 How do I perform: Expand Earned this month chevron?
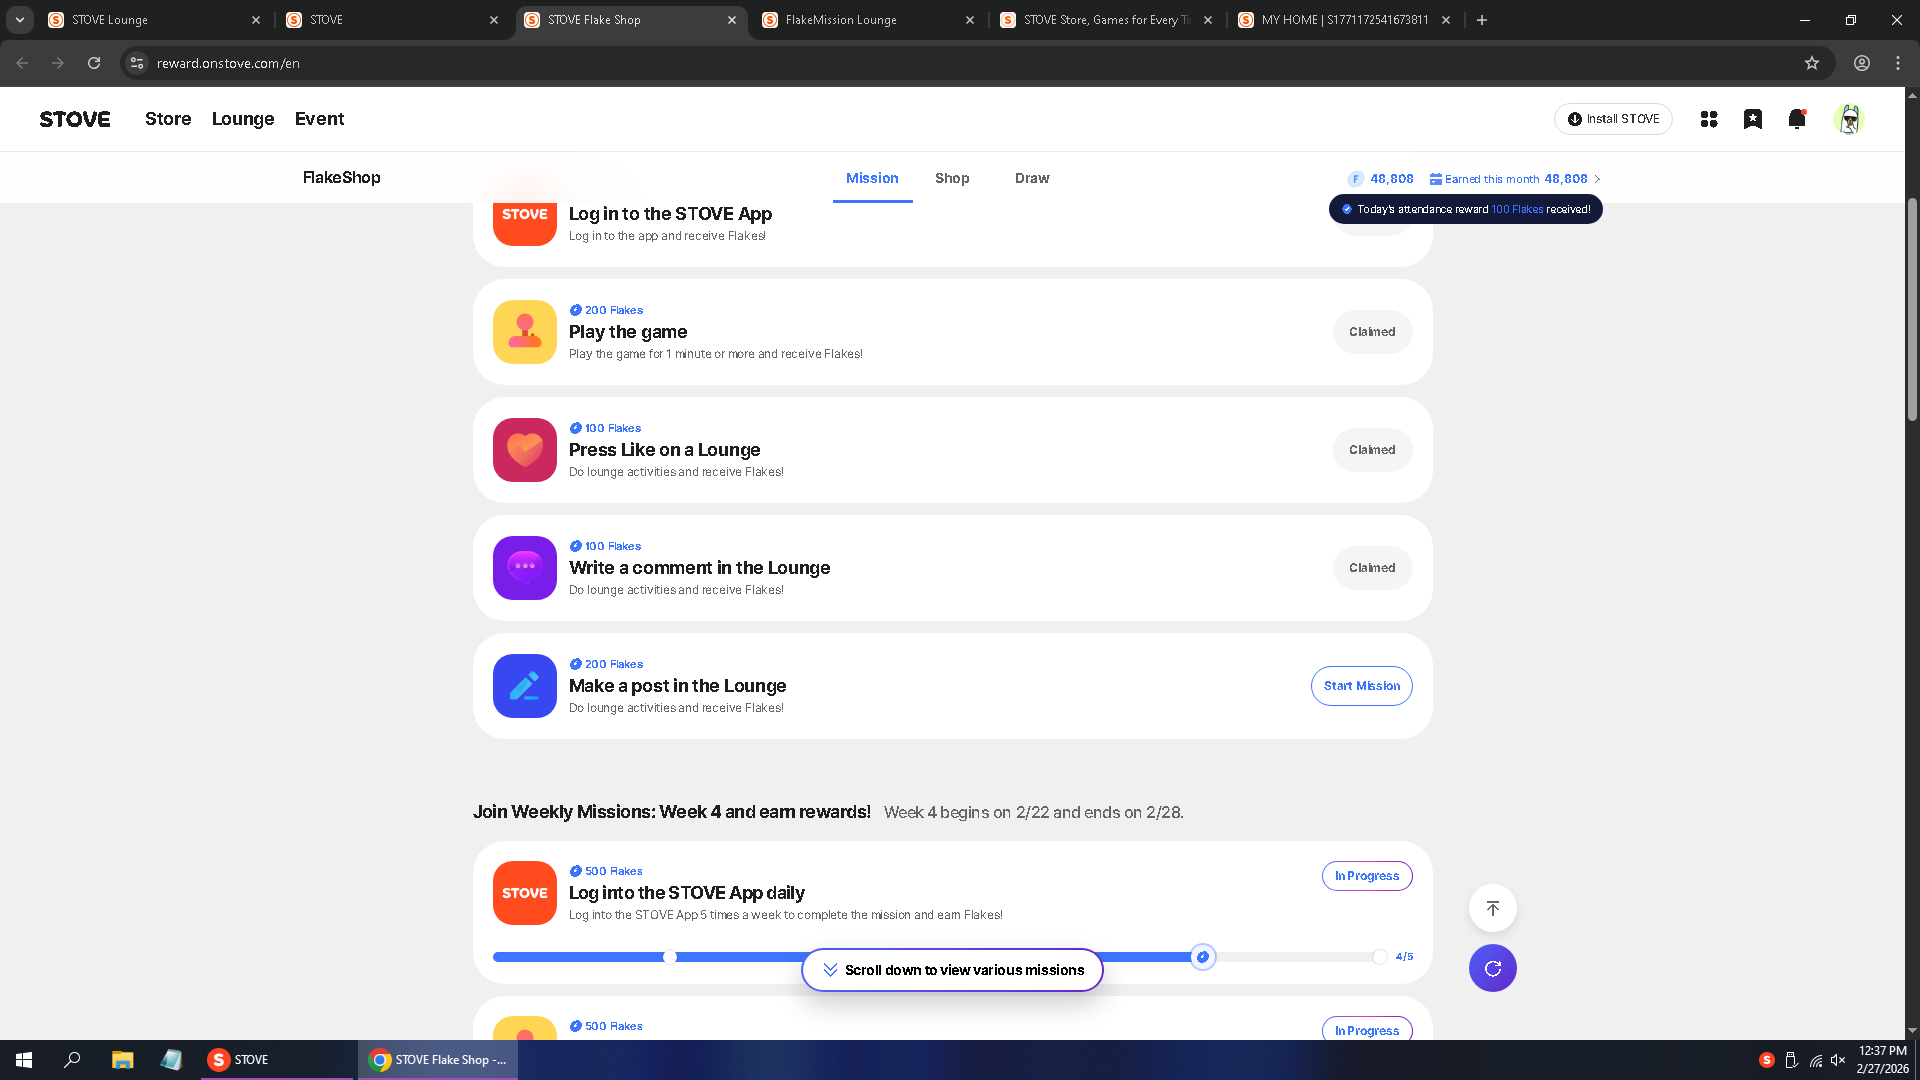pos(1597,179)
